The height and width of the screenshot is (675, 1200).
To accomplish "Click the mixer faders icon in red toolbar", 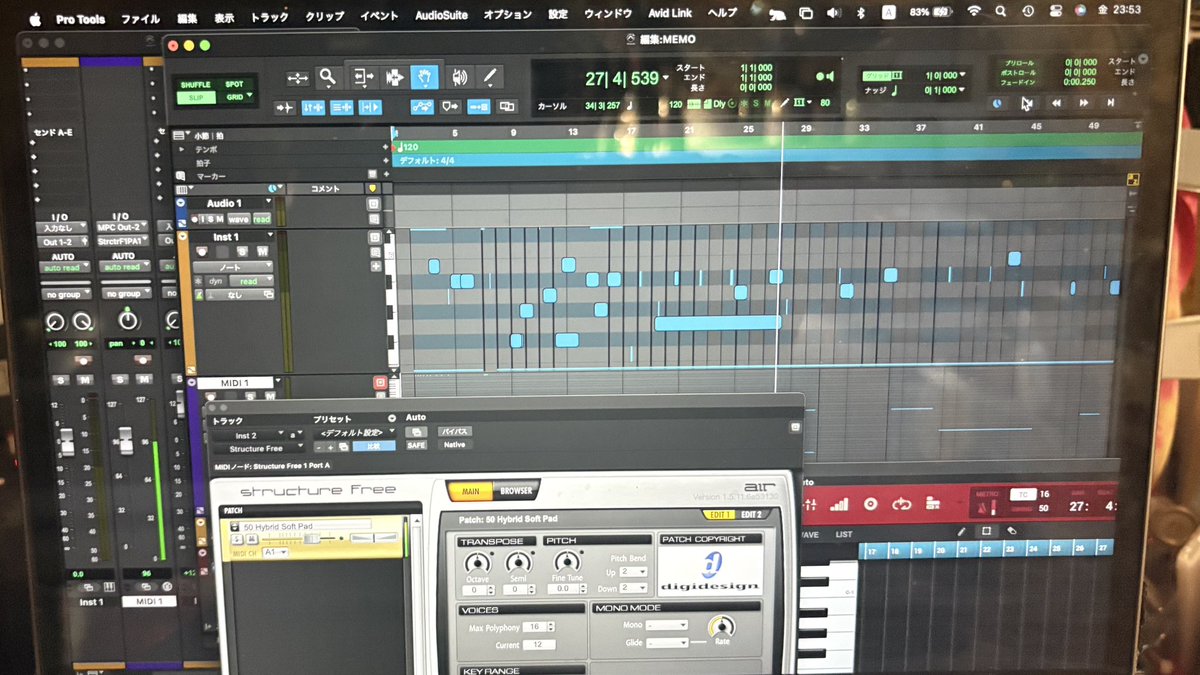I will 811,504.
